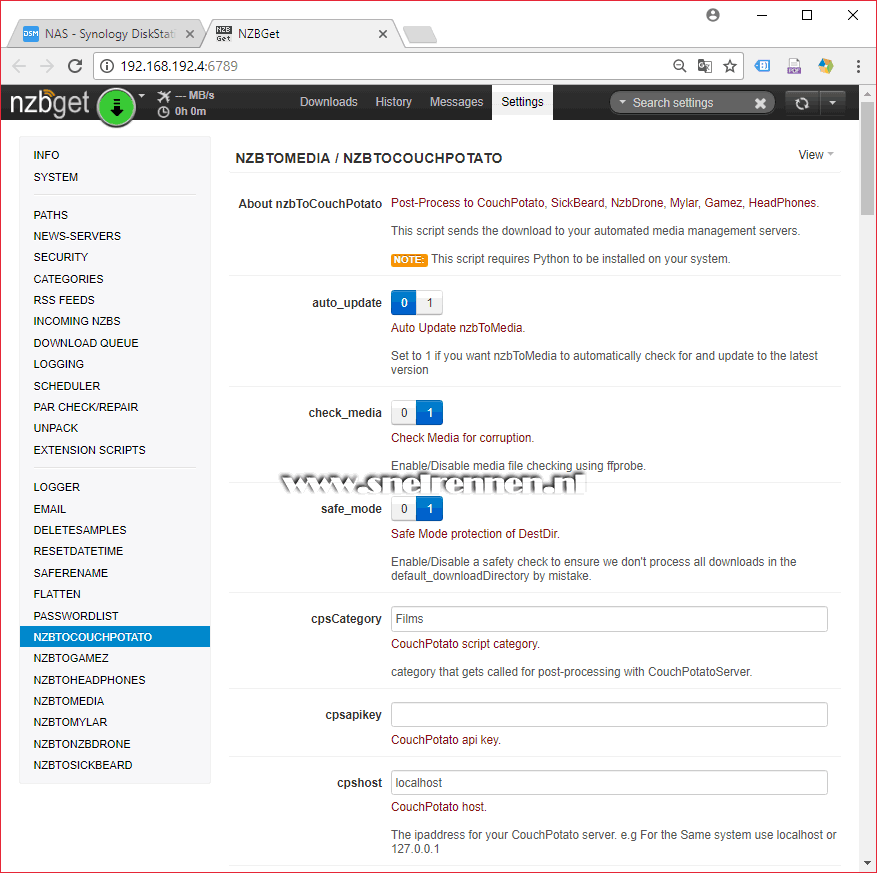Go to DOWNLOAD QUEUE settings

coord(86,343)
